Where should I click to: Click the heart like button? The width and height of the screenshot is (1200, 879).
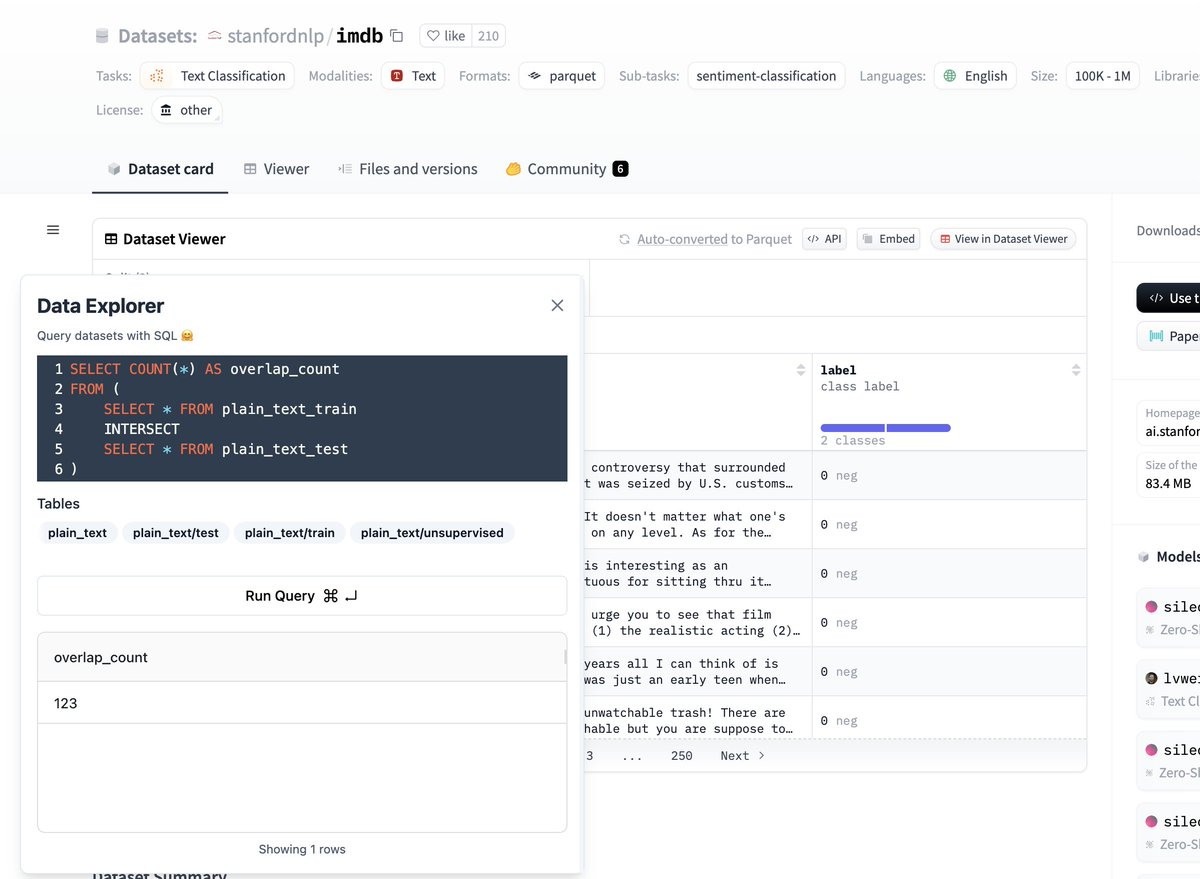[x=445, y=36]
